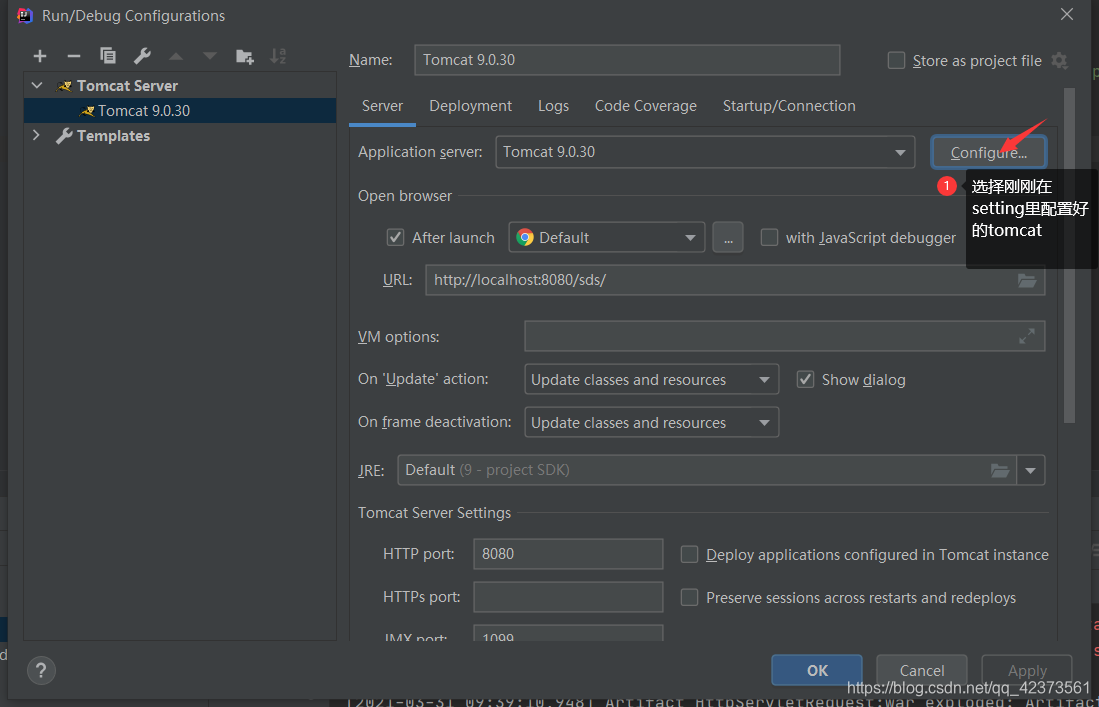
Task: Enable Store as project file checkbox
Action: click(896, 61)
